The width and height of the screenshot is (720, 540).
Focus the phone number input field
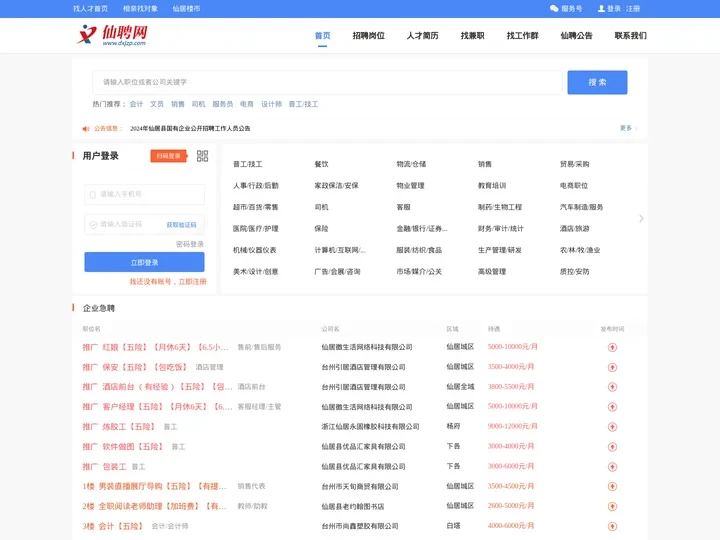[x=144, y=194]
